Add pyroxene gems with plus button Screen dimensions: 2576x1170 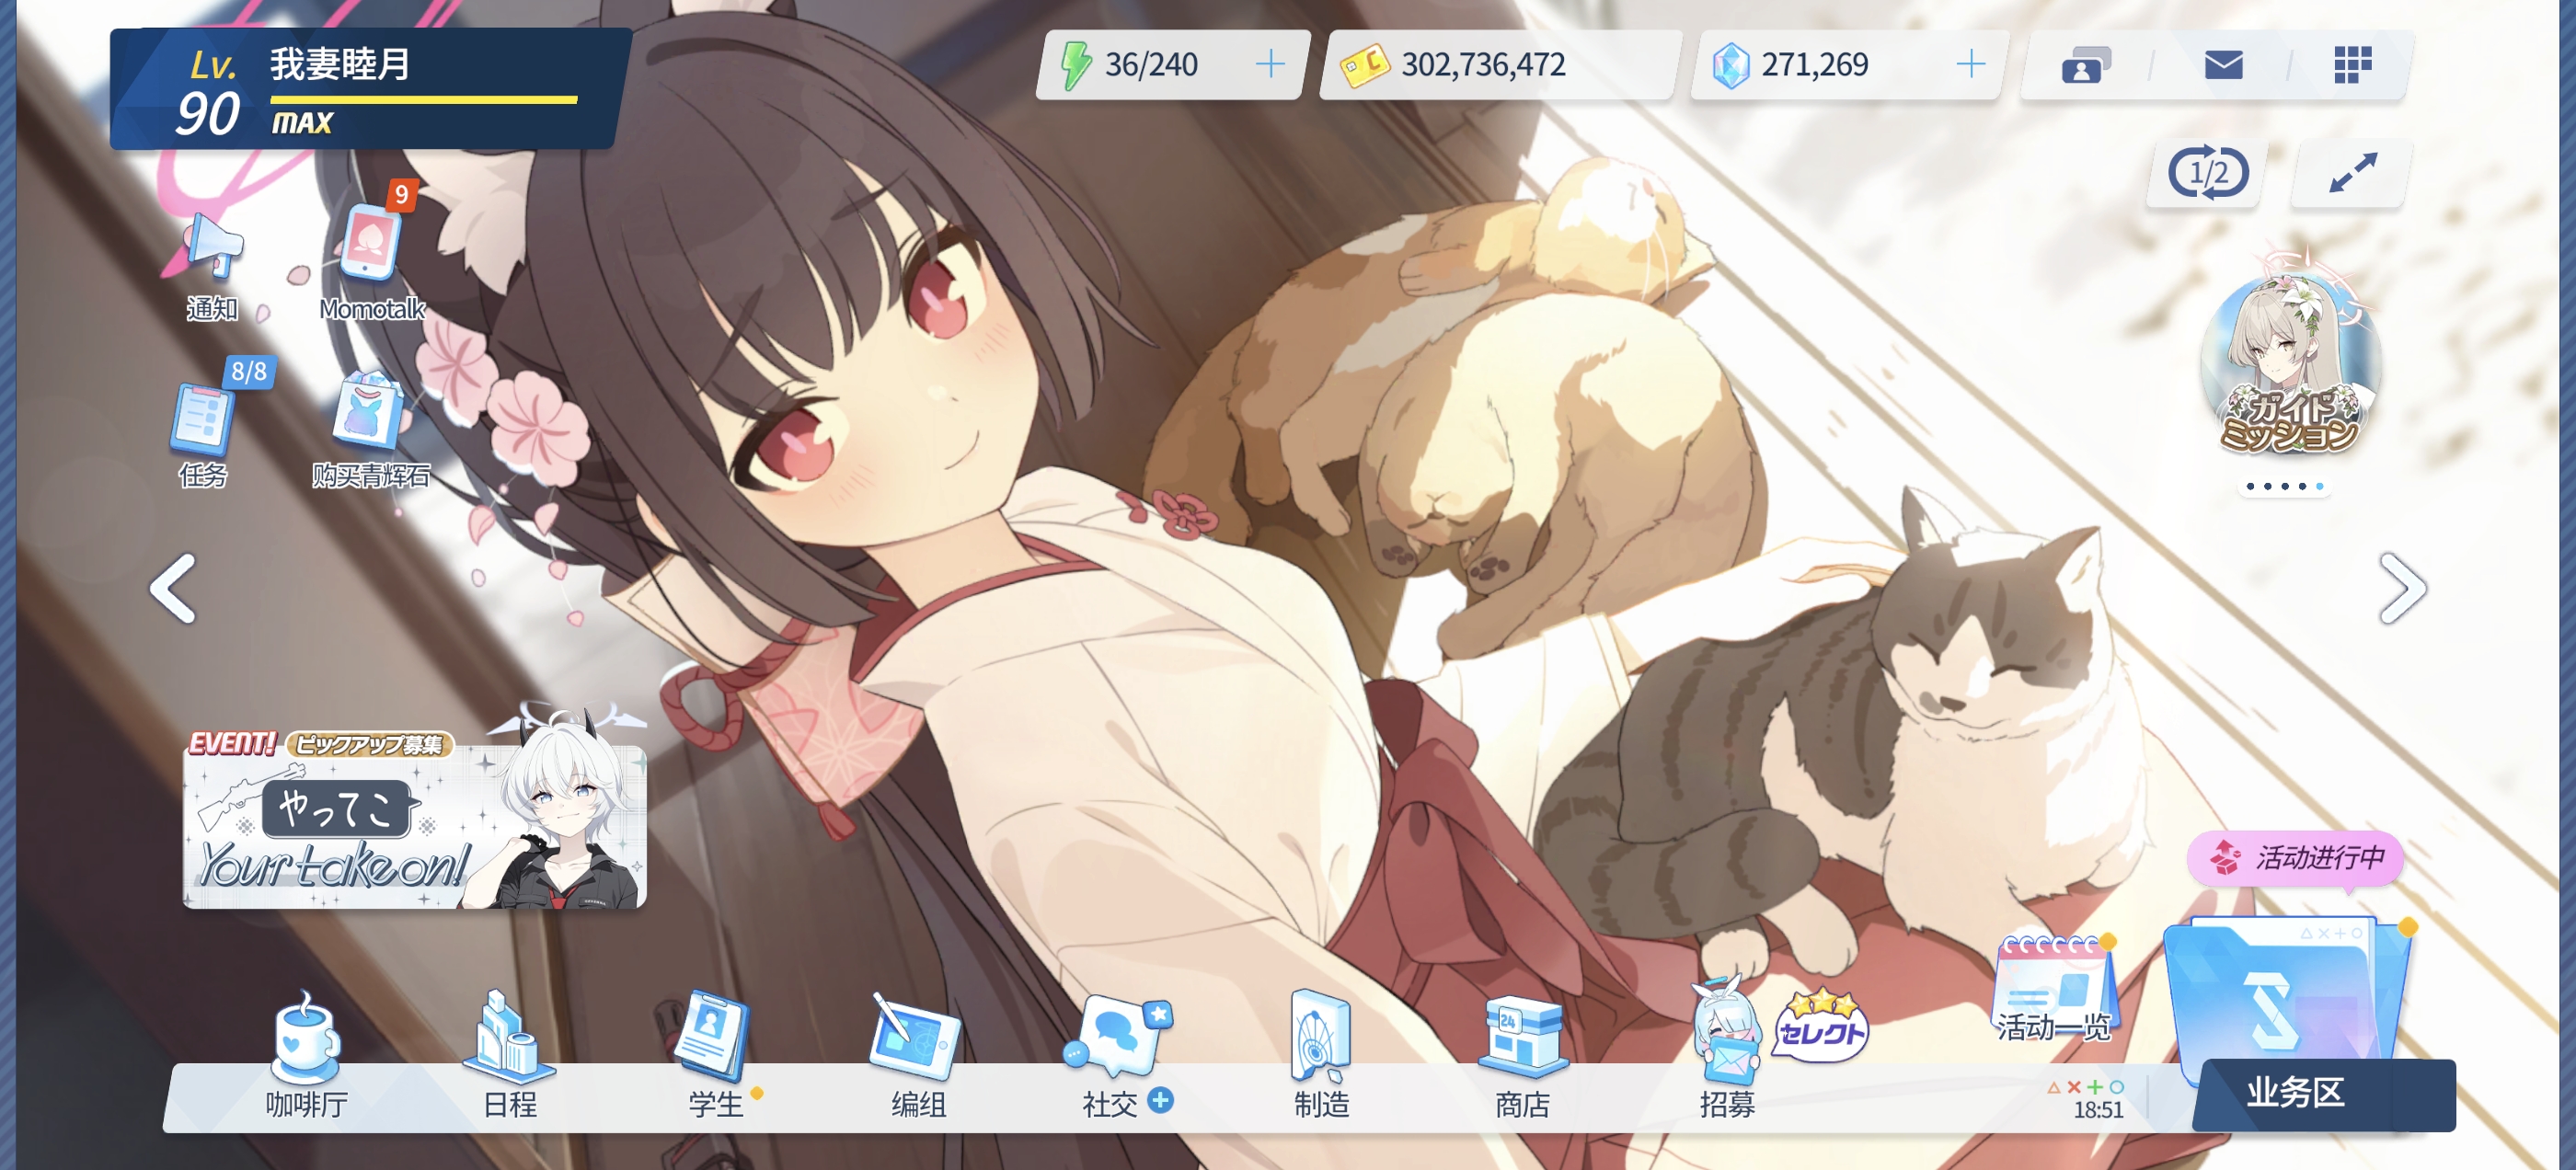1970,64
